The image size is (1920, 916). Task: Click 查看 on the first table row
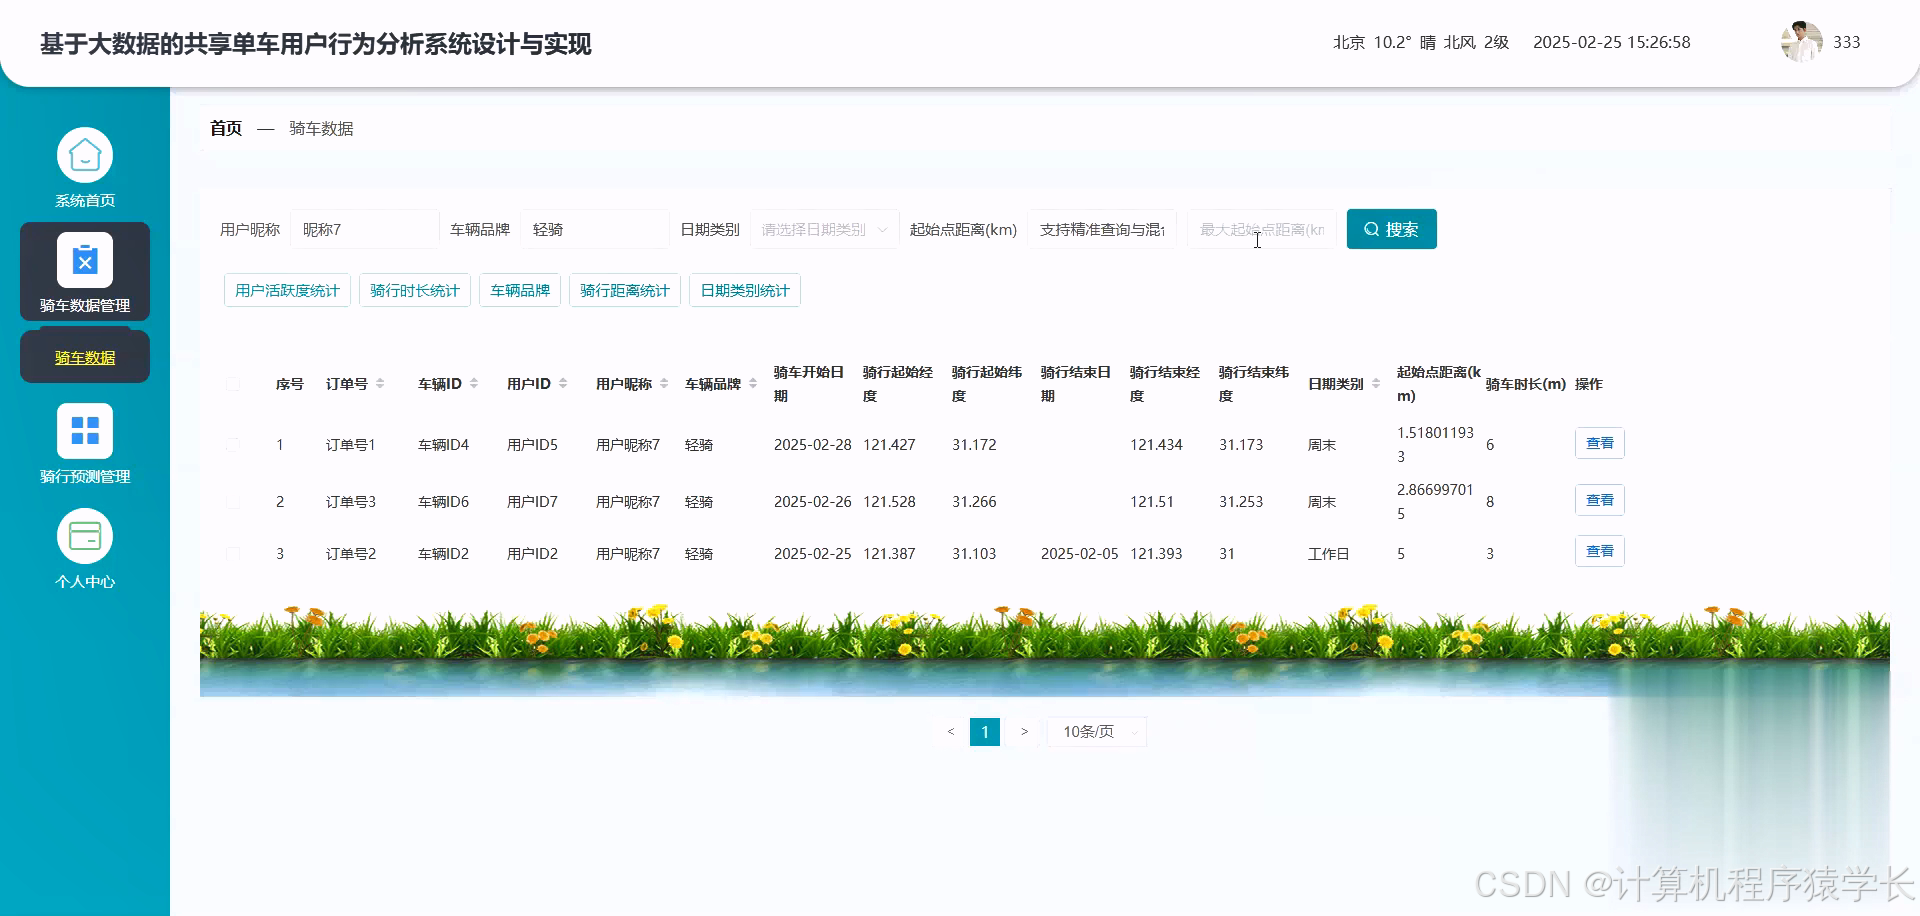(1599, 443)
